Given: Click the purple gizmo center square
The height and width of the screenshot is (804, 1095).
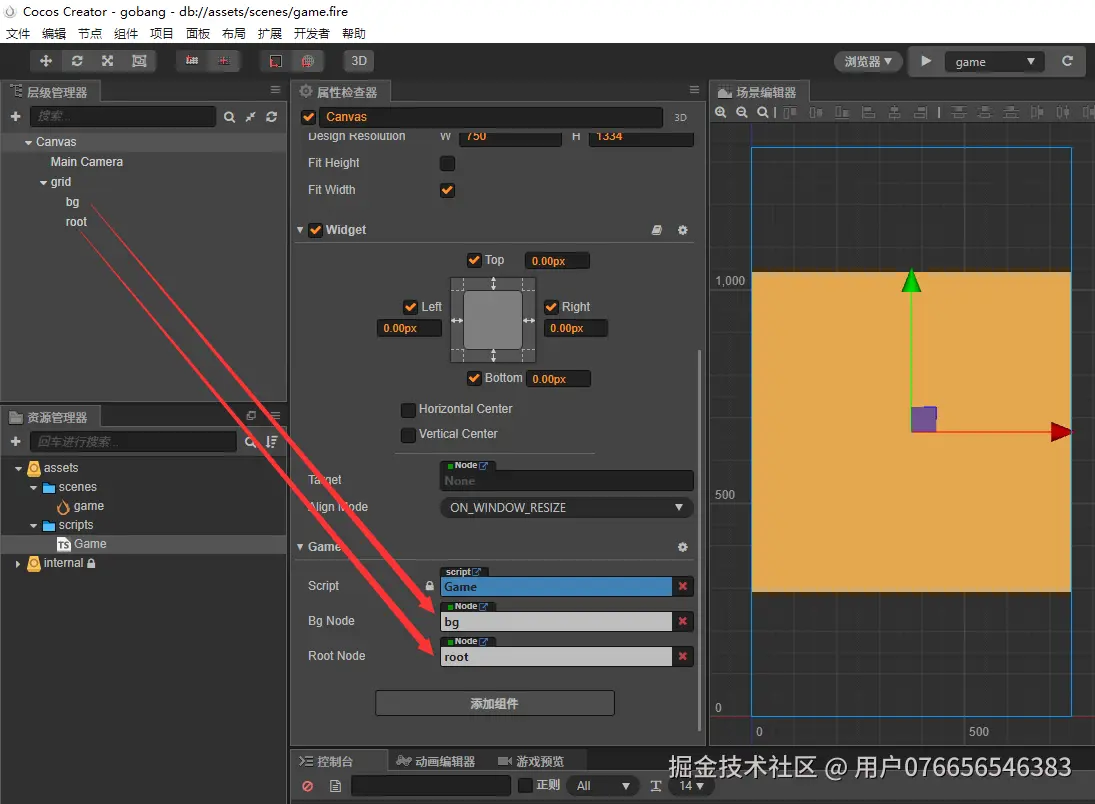Looking at the screenshot, I should pyautogui.click(x=924, y=419).
